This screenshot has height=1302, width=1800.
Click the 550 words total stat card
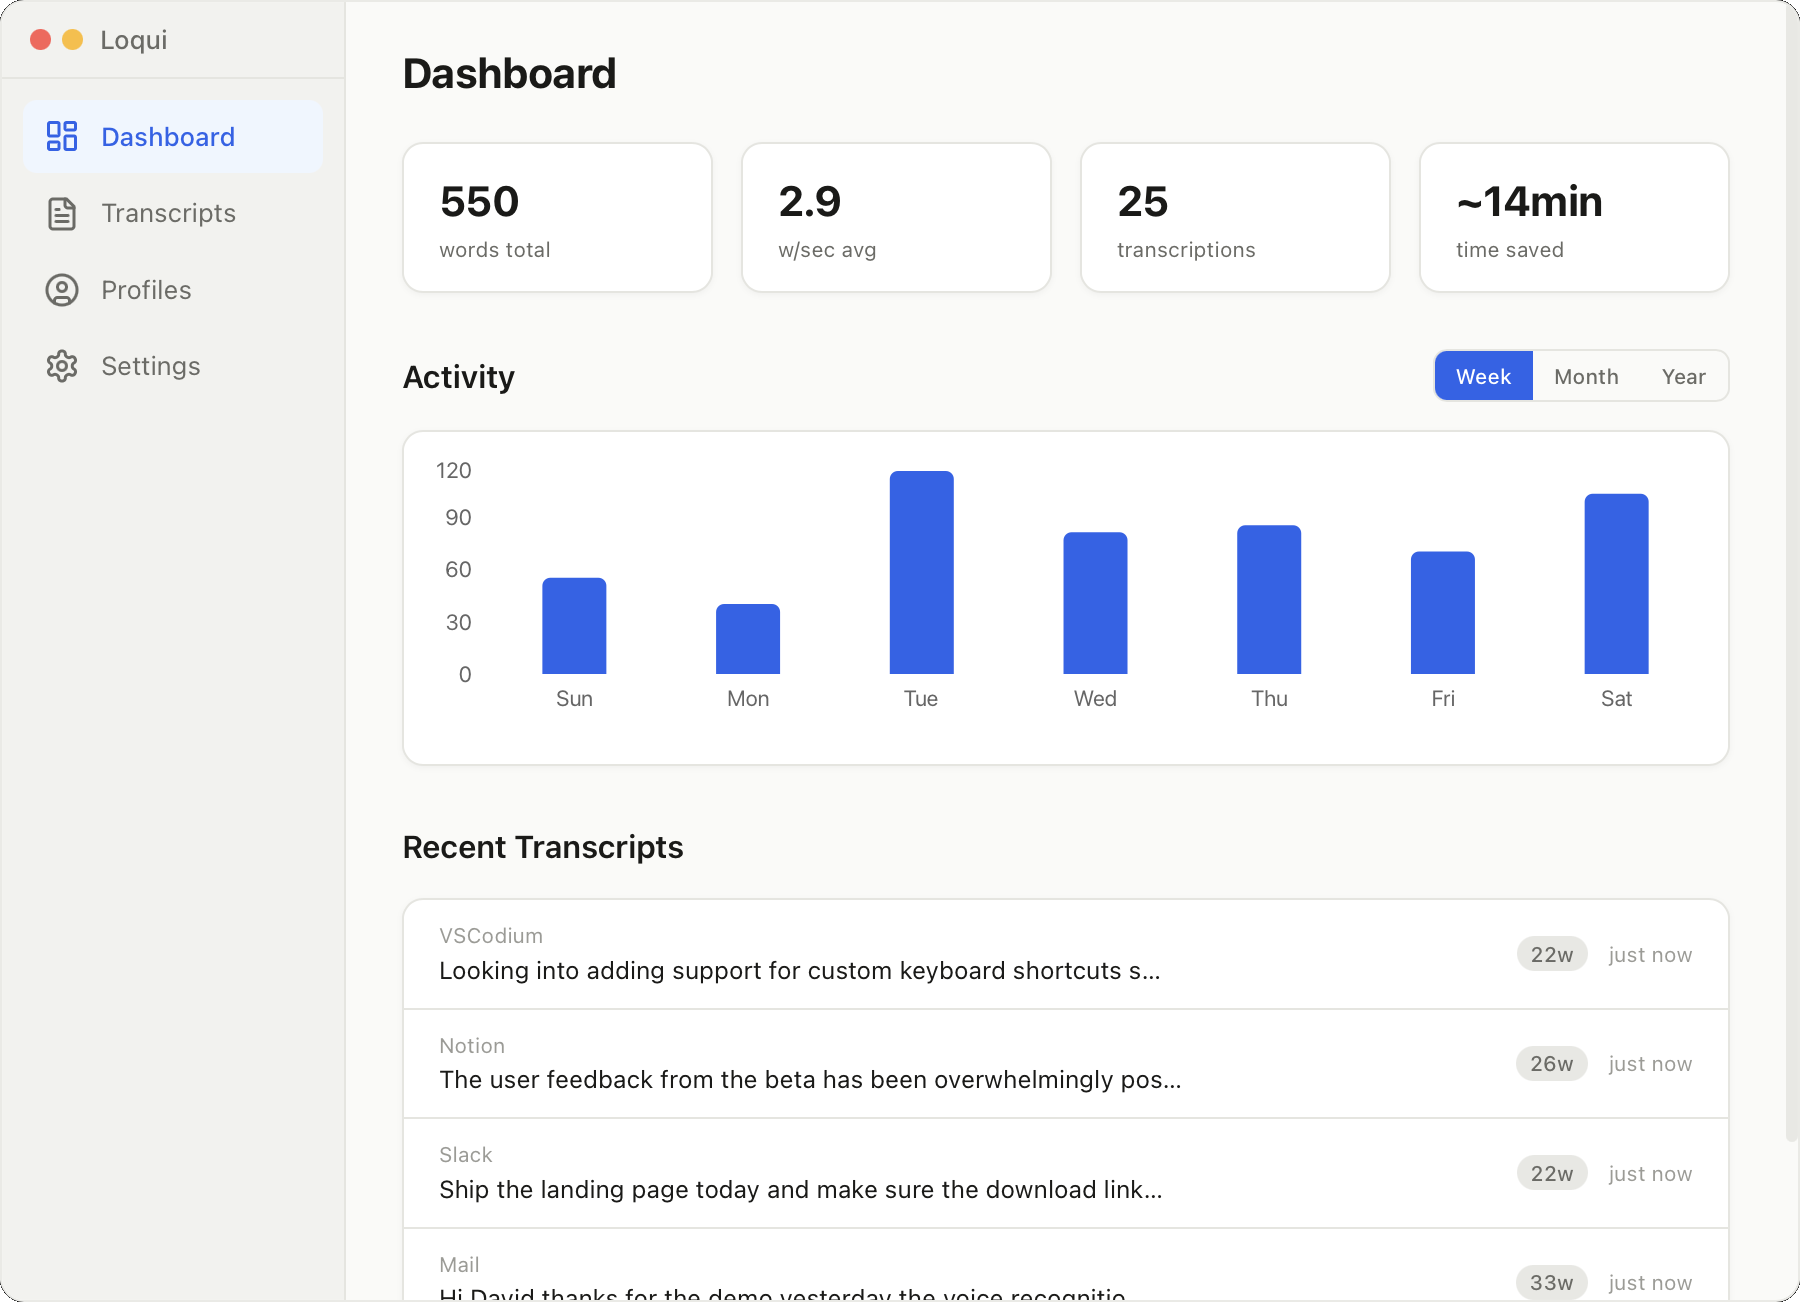557,217
